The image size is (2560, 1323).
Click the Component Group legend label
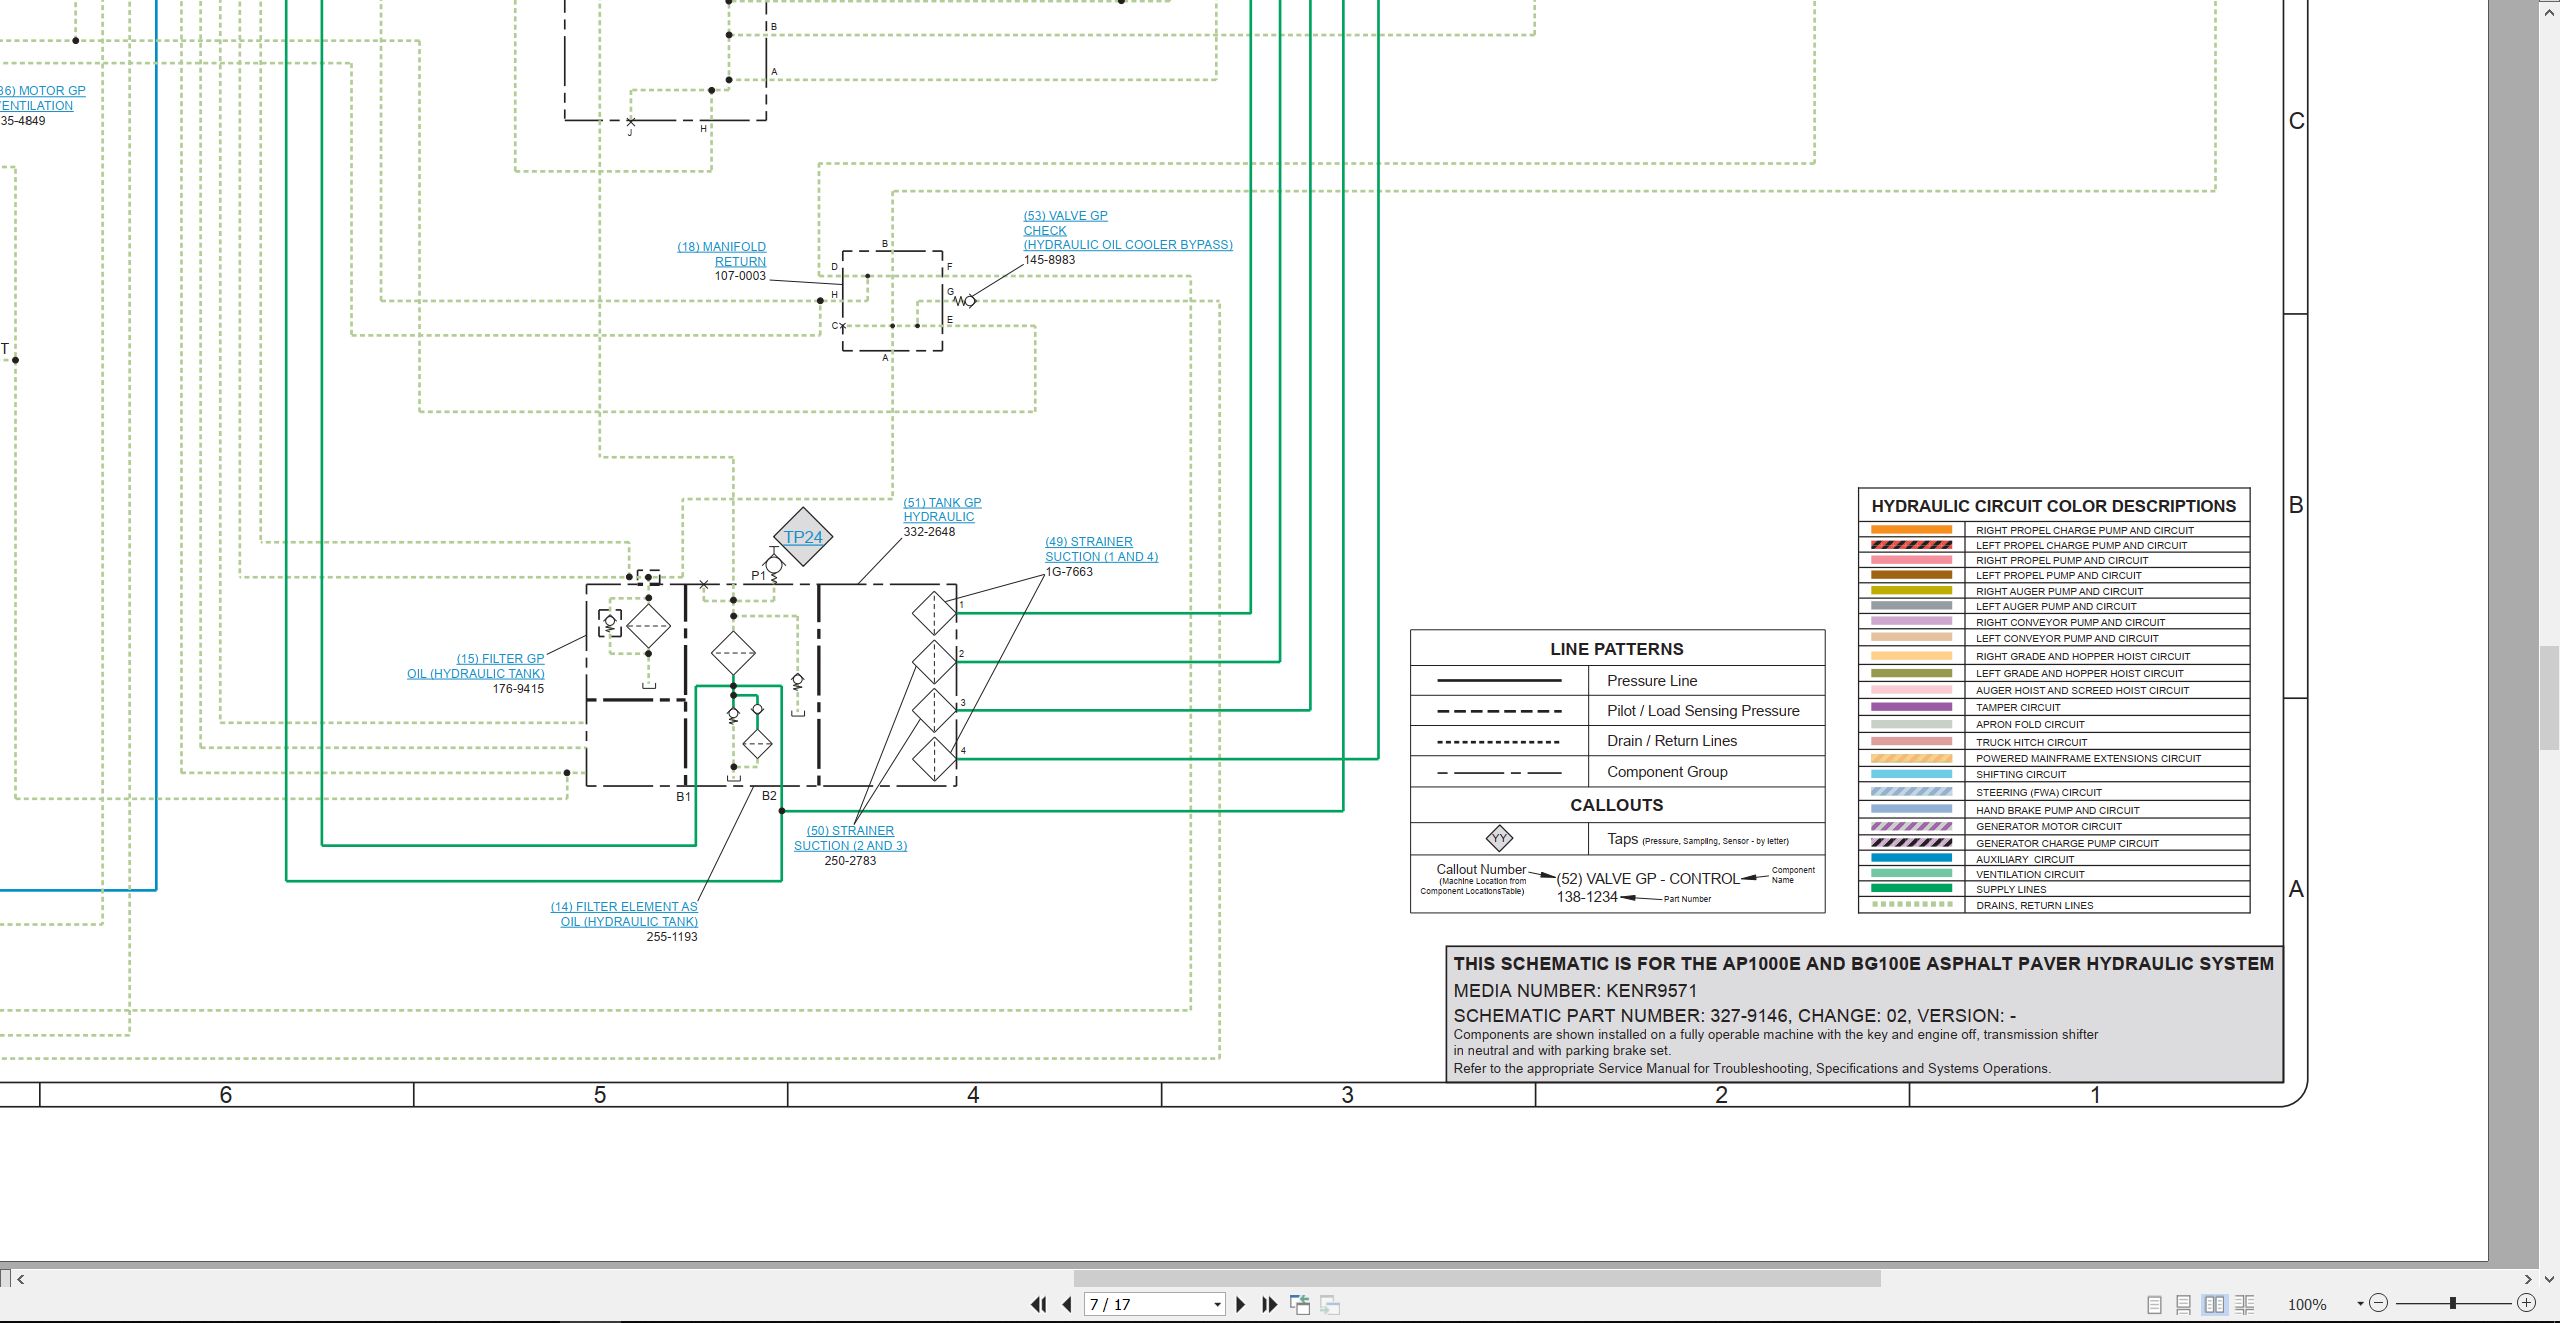1667,772
